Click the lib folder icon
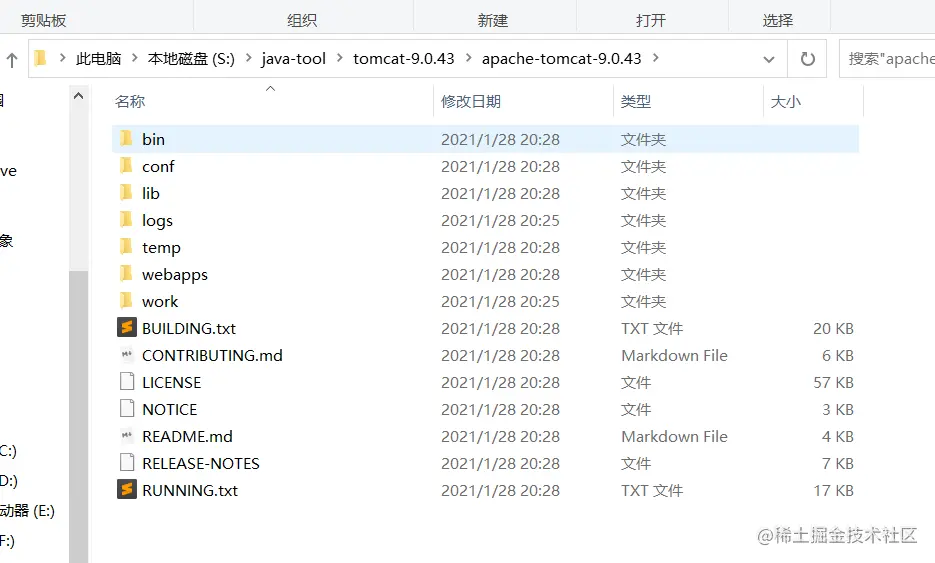The height and width of the screenshot is (563, 935). [126, 193]
